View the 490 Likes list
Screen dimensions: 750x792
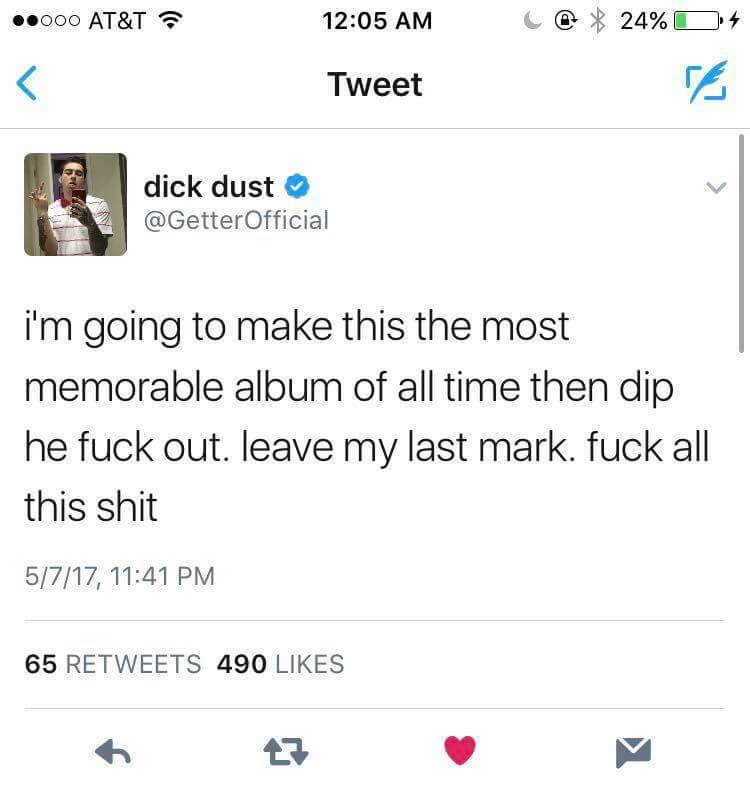coord(280,664)
